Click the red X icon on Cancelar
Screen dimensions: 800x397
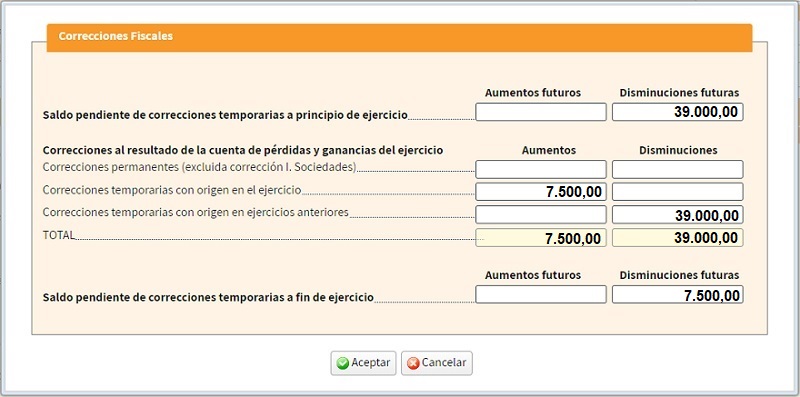(x=413, y=363)
